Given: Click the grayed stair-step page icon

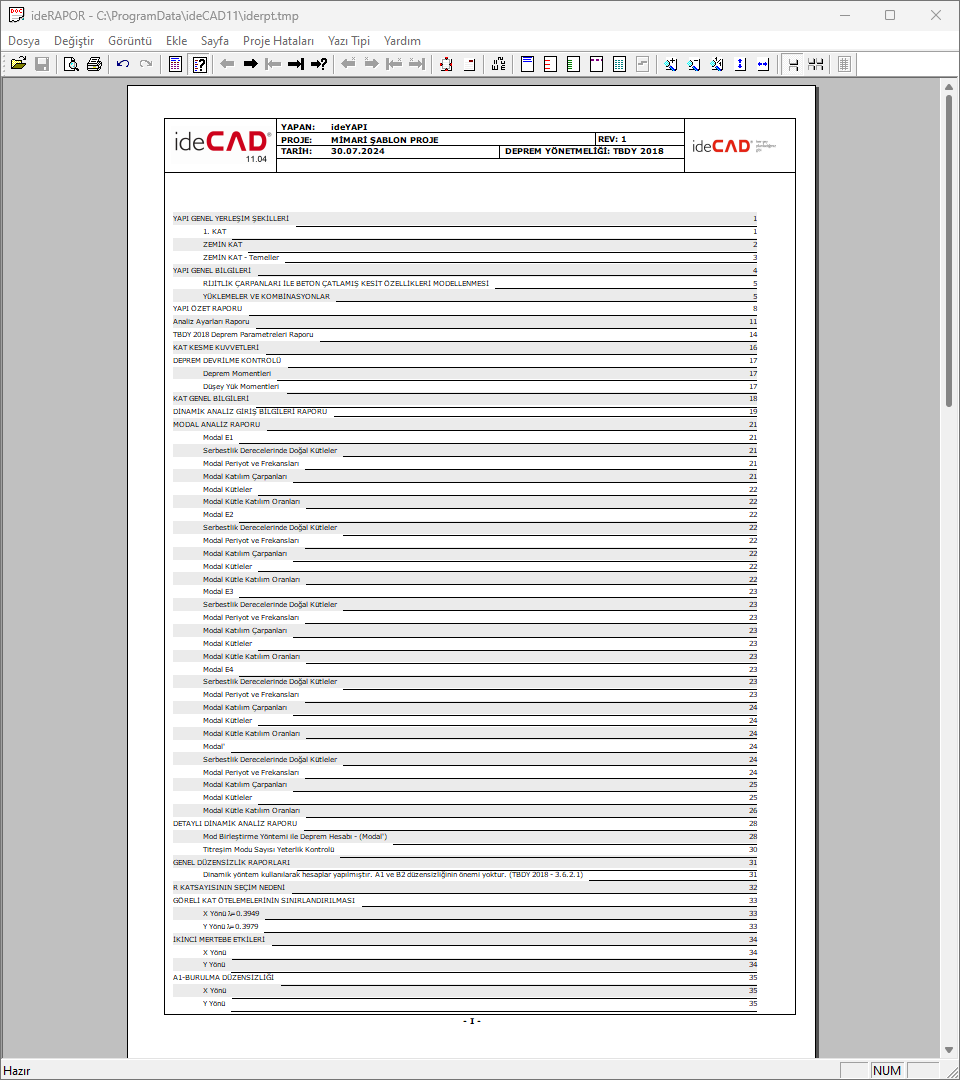Looking at the screenshot, I should [643, 64].
